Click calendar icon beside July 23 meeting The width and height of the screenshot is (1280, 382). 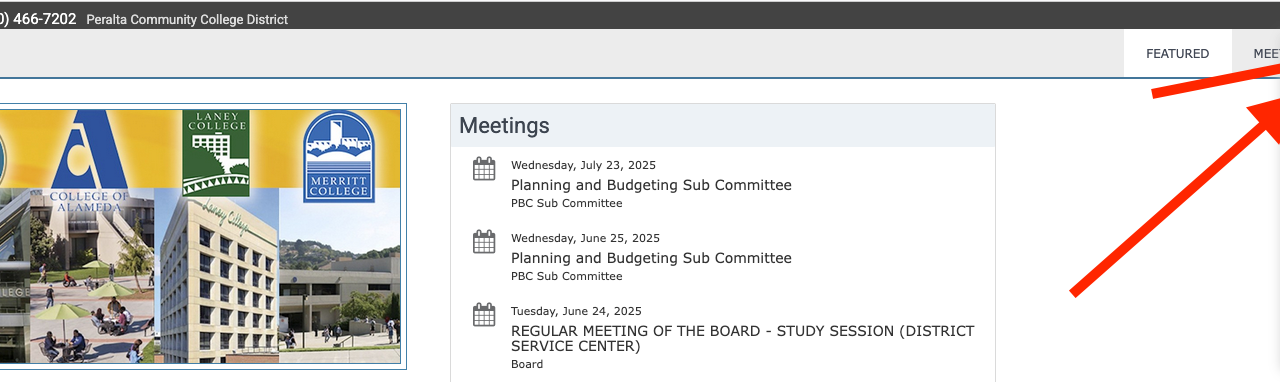tap(484, 169)
